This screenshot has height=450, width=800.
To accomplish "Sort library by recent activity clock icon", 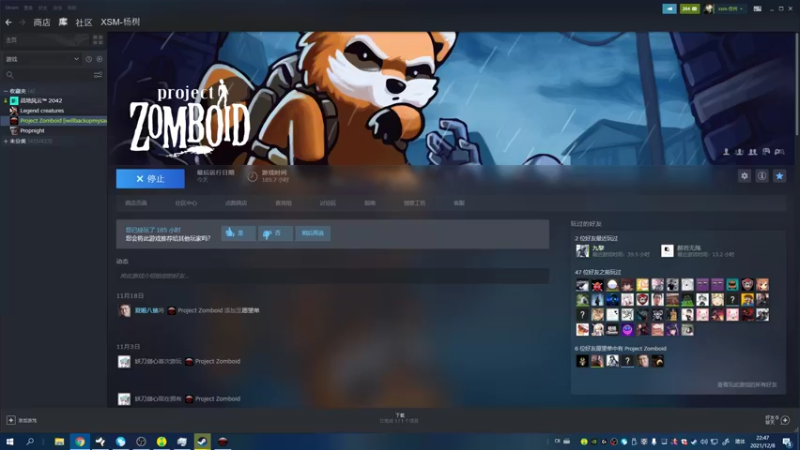I will pos(89,59).
